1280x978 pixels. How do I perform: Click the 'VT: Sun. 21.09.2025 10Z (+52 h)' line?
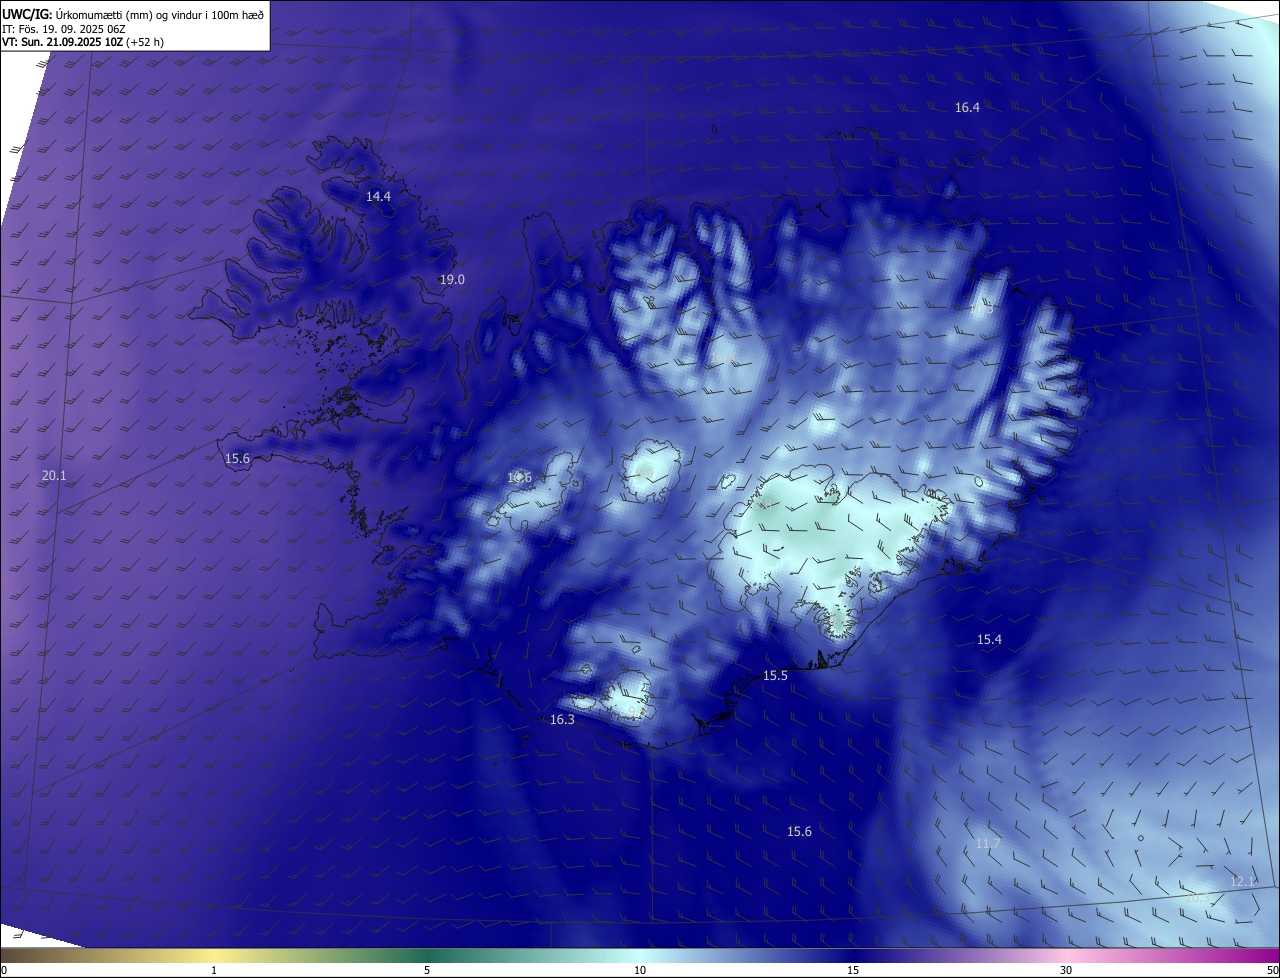coord(83,42)
